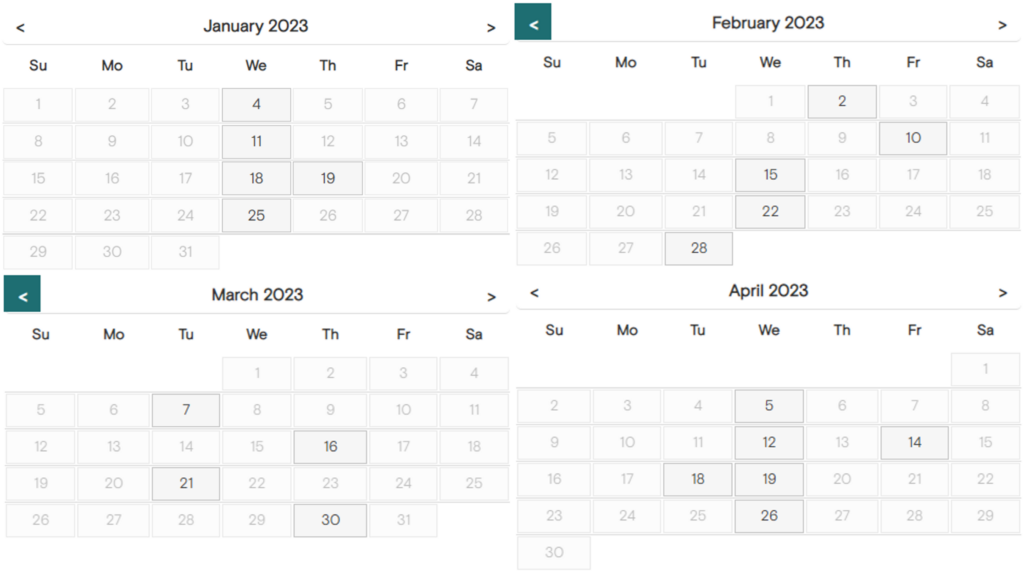The height and width of the screenshot is (573, 1024).
Task: Go to previous month from January 2023
Action: pyautogui.click(x=20, y=27)
